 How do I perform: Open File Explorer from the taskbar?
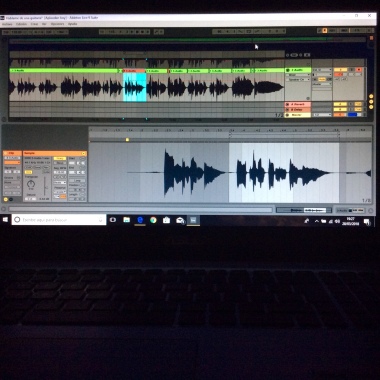pos(127,220)
